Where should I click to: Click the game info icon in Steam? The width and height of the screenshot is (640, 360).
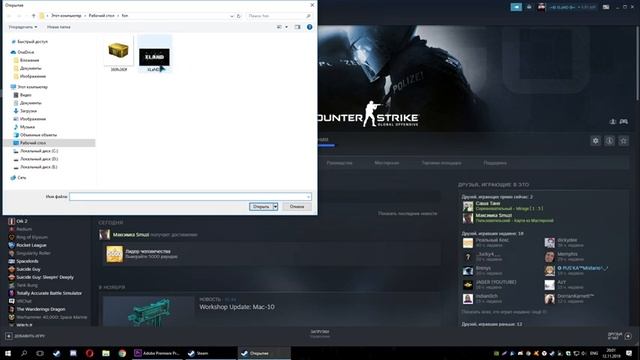click(x=609, y=141)
